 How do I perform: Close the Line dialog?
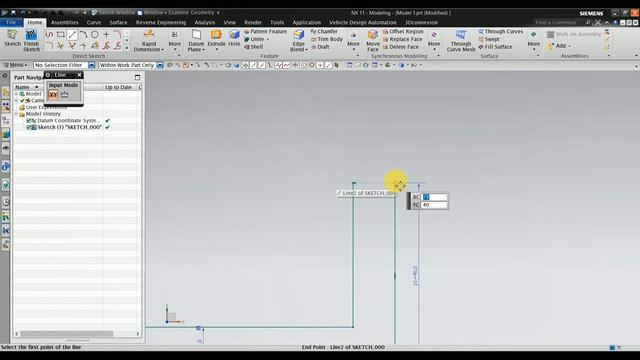coord(80,75)
